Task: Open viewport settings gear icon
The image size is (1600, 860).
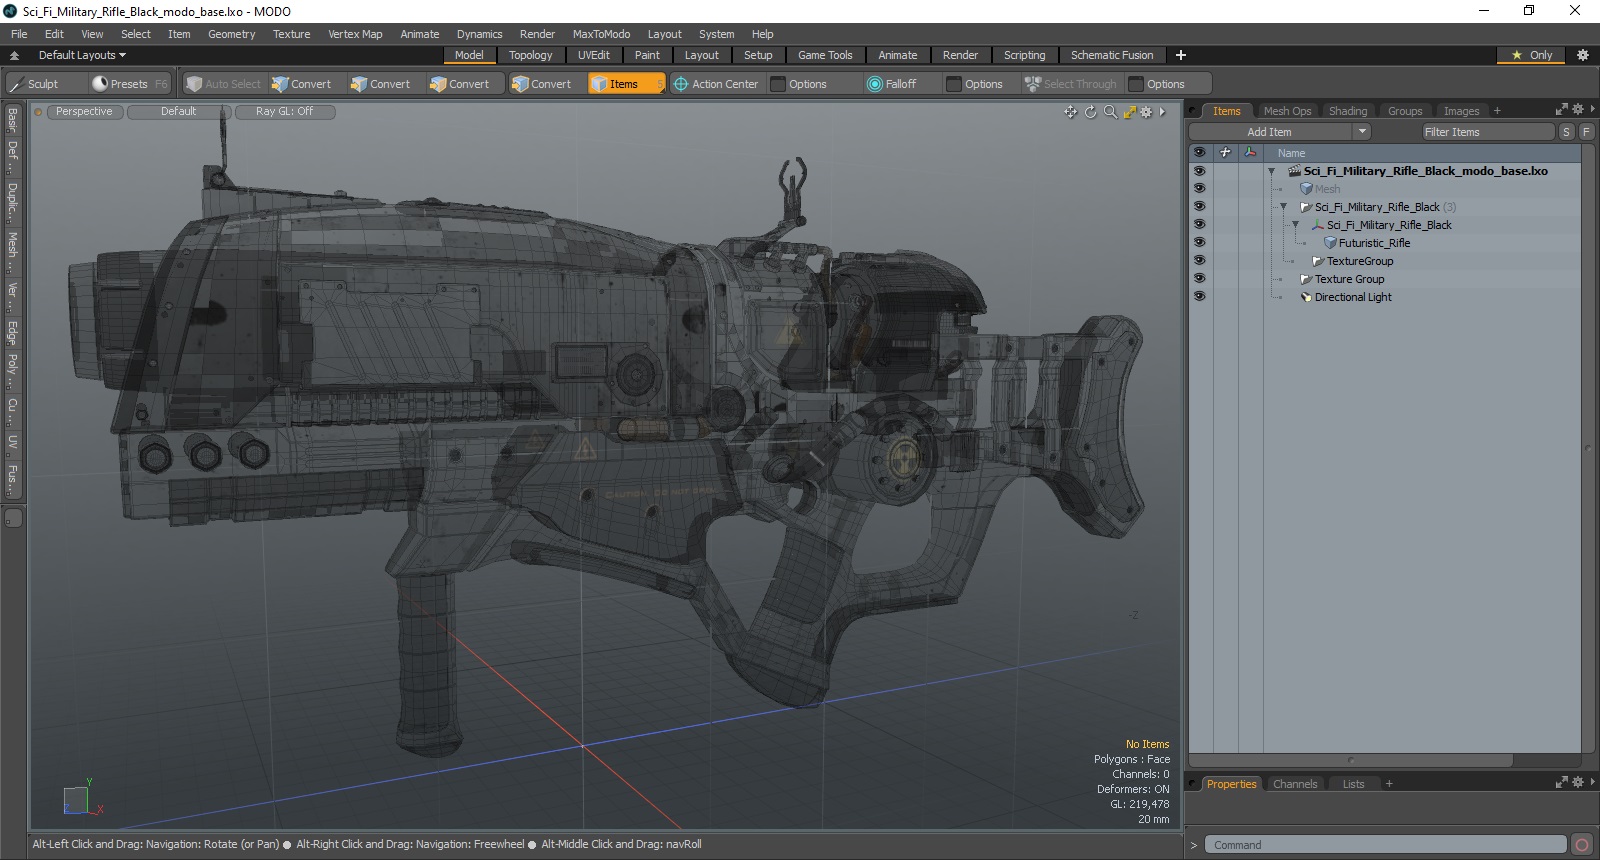Action: 1146,112
